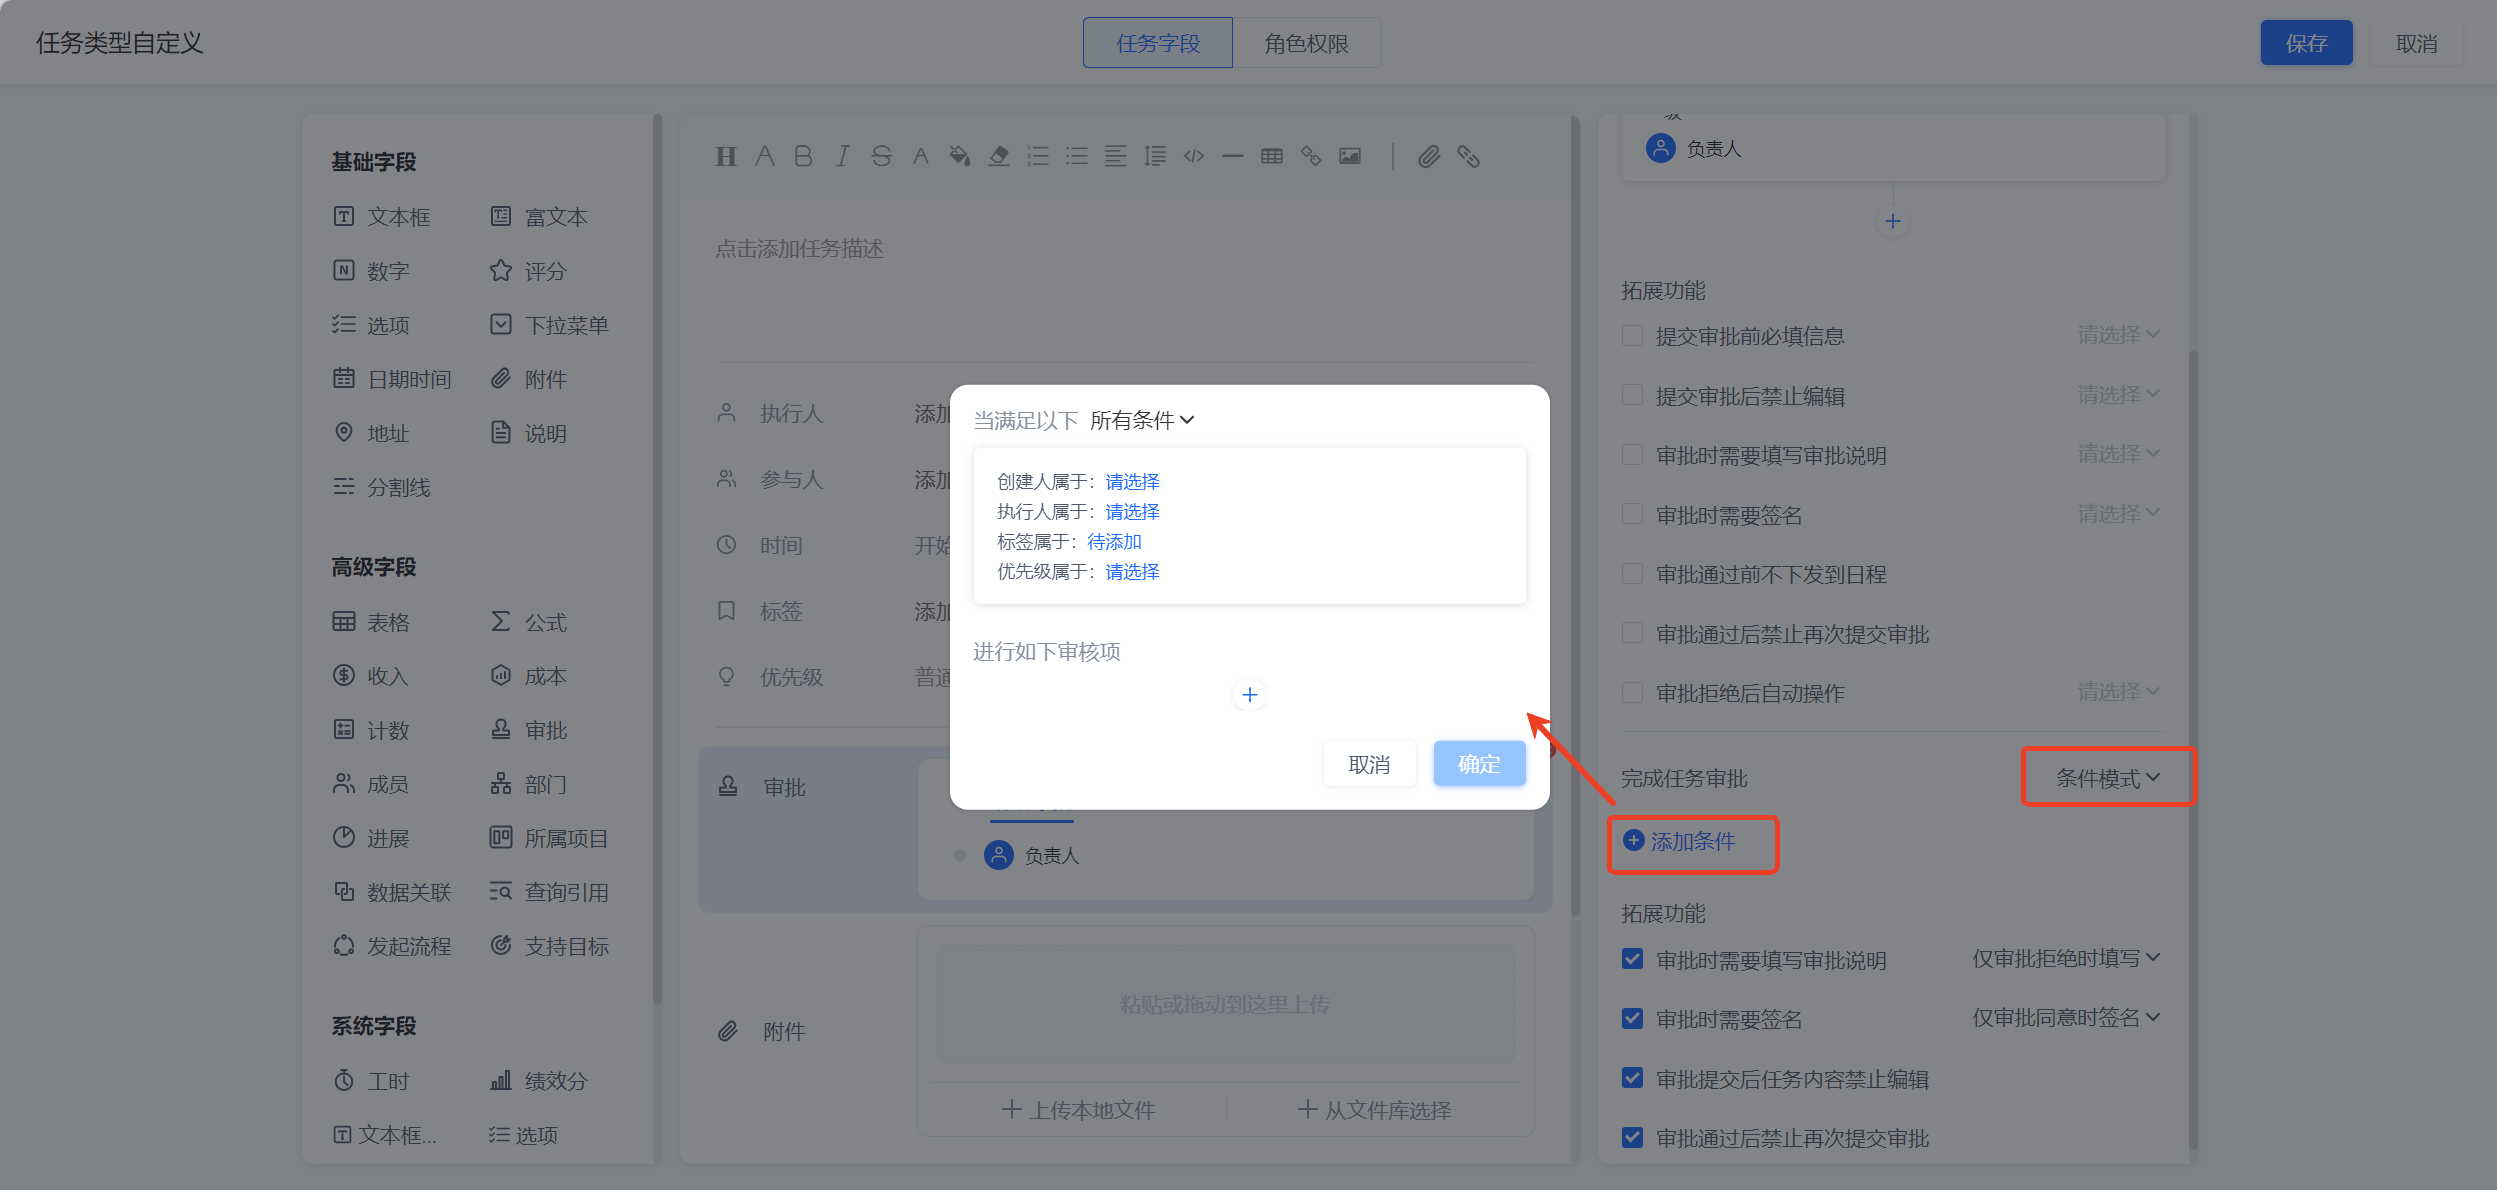Insert a code block
2497x1190 pixels.
(x=1194, y=156)
